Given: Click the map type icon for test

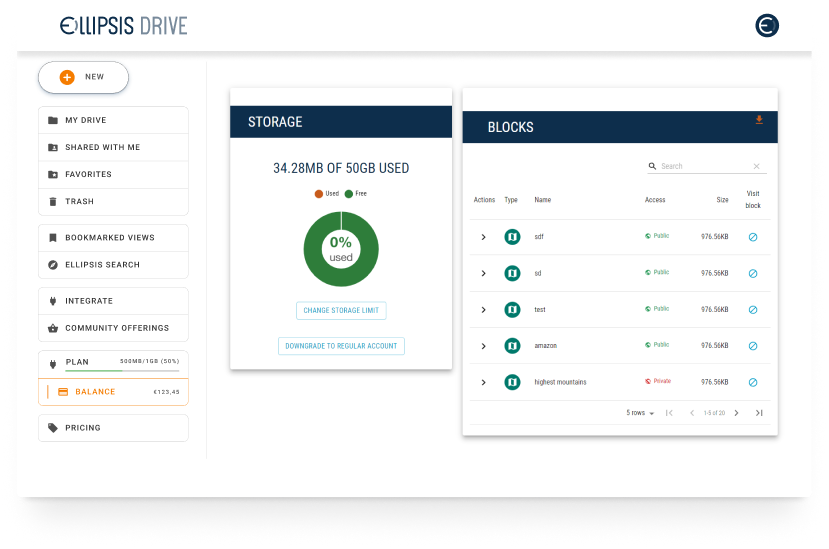Looking at the screenshot, I should click(x=512, y=309).
